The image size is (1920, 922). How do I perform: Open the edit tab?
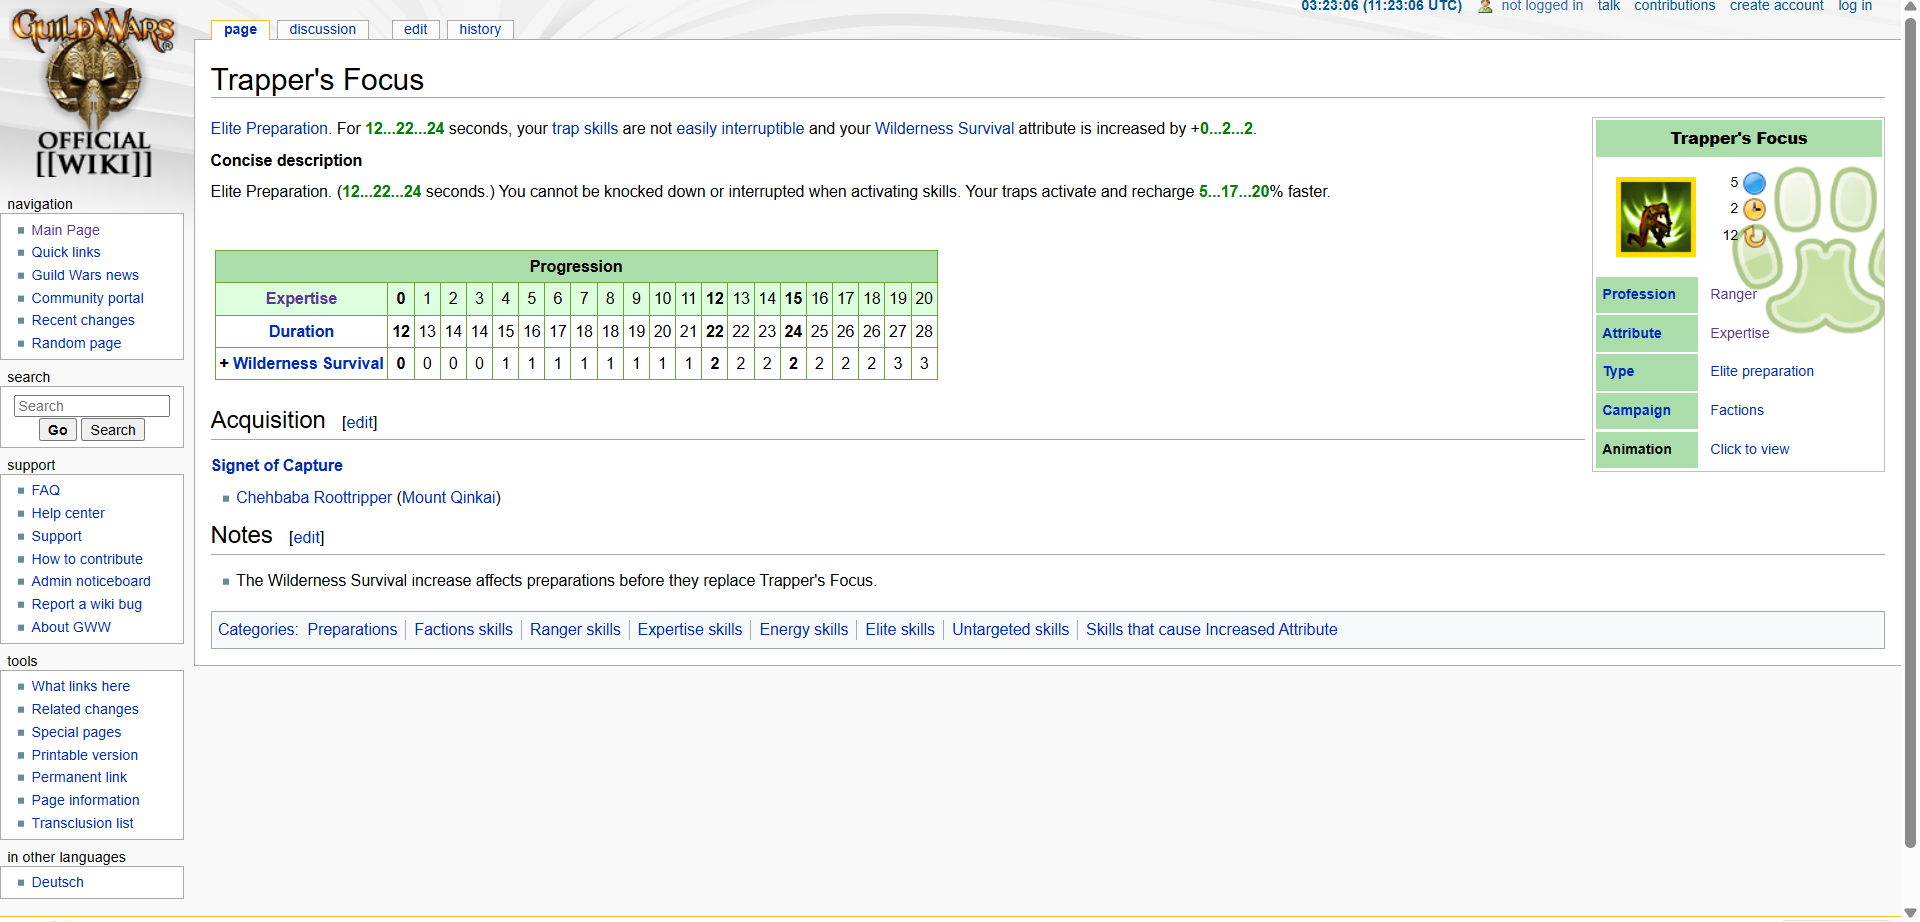click(x=415, y=29)
